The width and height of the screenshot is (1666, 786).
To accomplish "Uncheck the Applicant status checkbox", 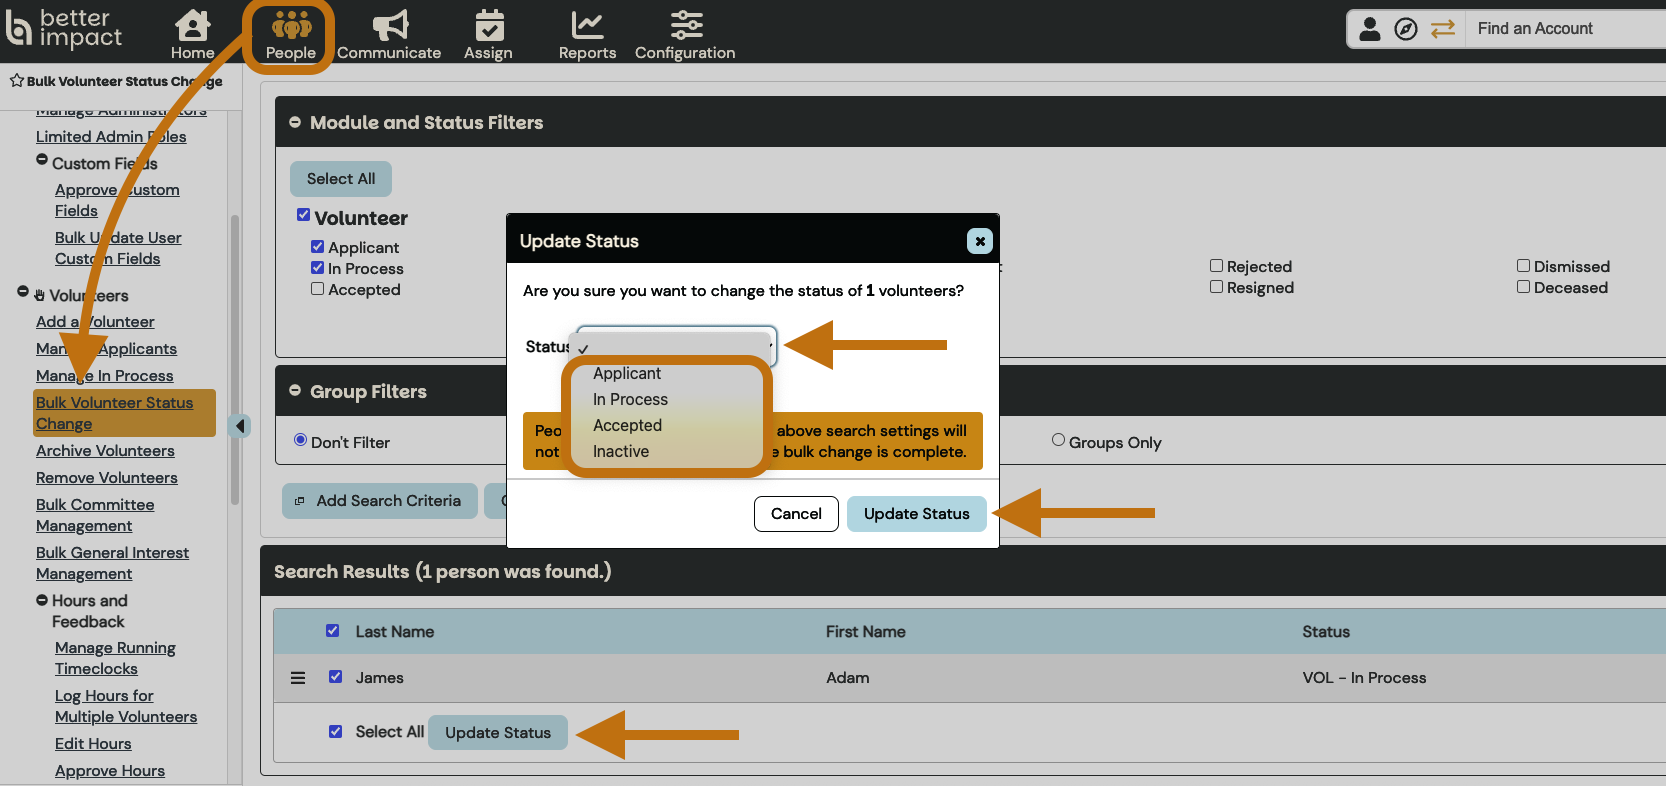I will pyautogui.click(x=318, y=247).
